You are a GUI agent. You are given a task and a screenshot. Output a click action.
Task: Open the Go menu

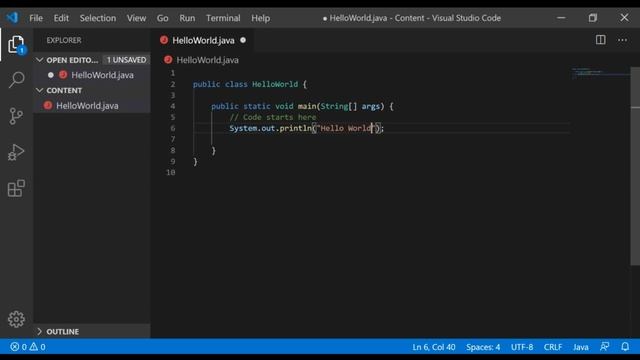[162, 18]
